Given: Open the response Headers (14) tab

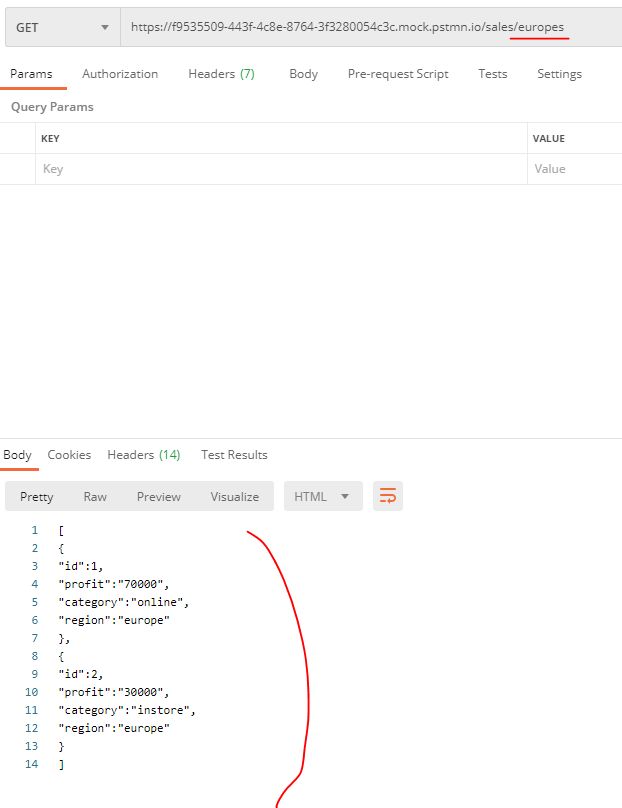Looking at the screenshot, I should click(144, 455).
